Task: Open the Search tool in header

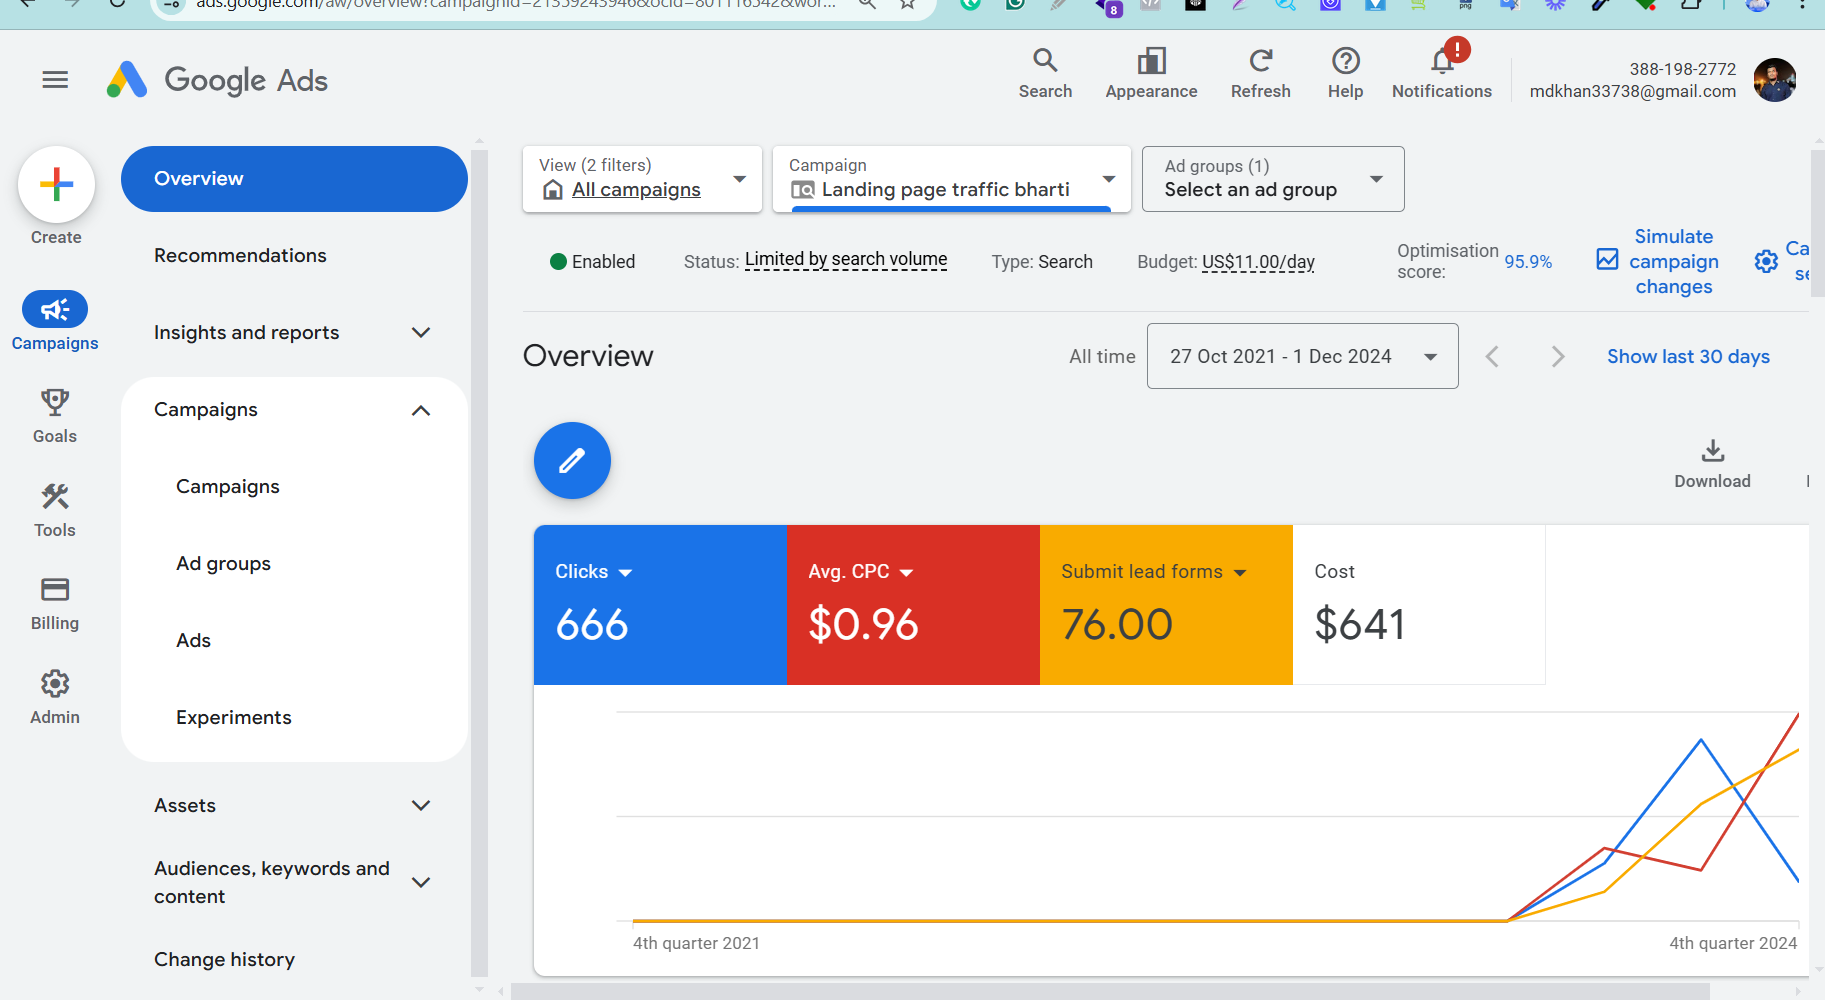Action: tap(1045, 73)
